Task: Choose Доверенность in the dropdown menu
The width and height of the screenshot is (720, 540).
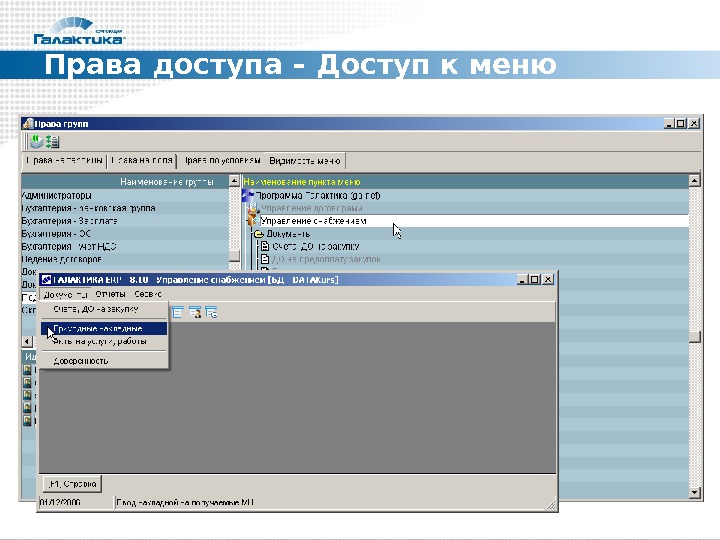Action: pos(104,361)
